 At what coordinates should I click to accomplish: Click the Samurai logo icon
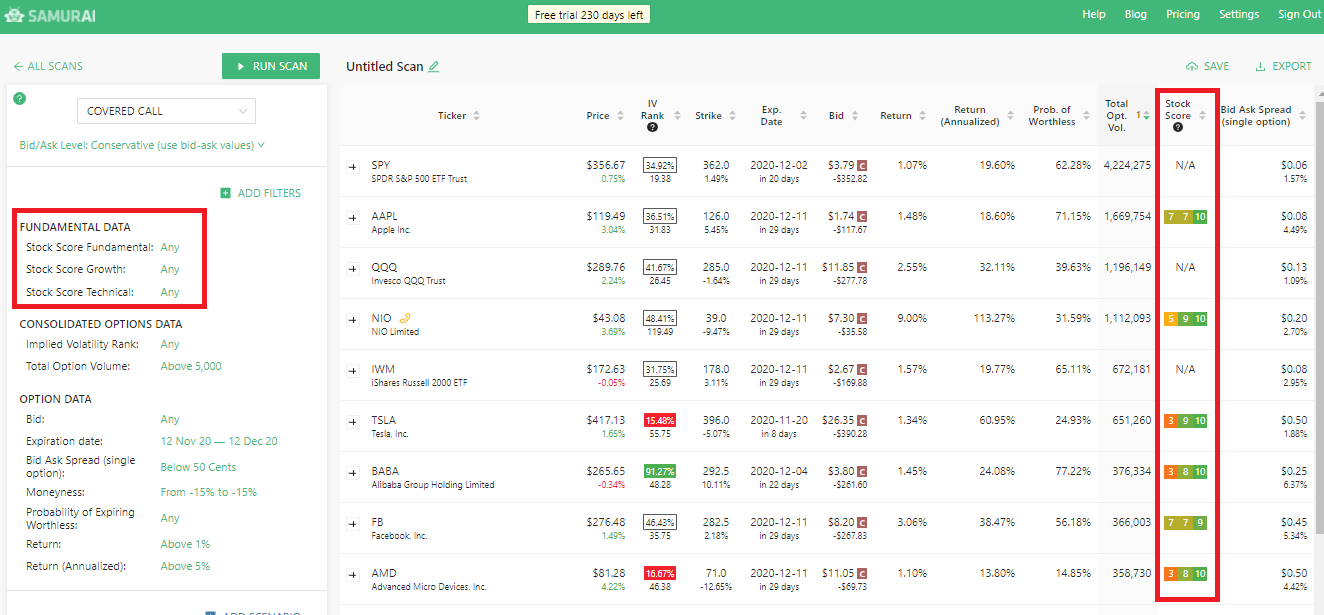coord(17,16)
